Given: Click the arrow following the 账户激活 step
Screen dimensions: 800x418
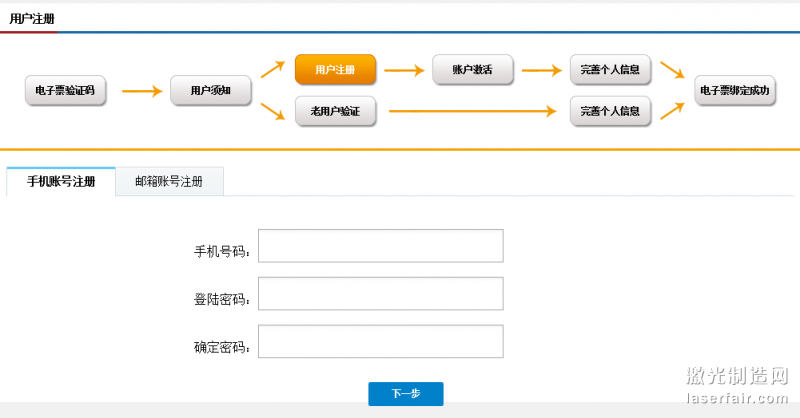Looking at the screenshot, I should pos(541,70).
